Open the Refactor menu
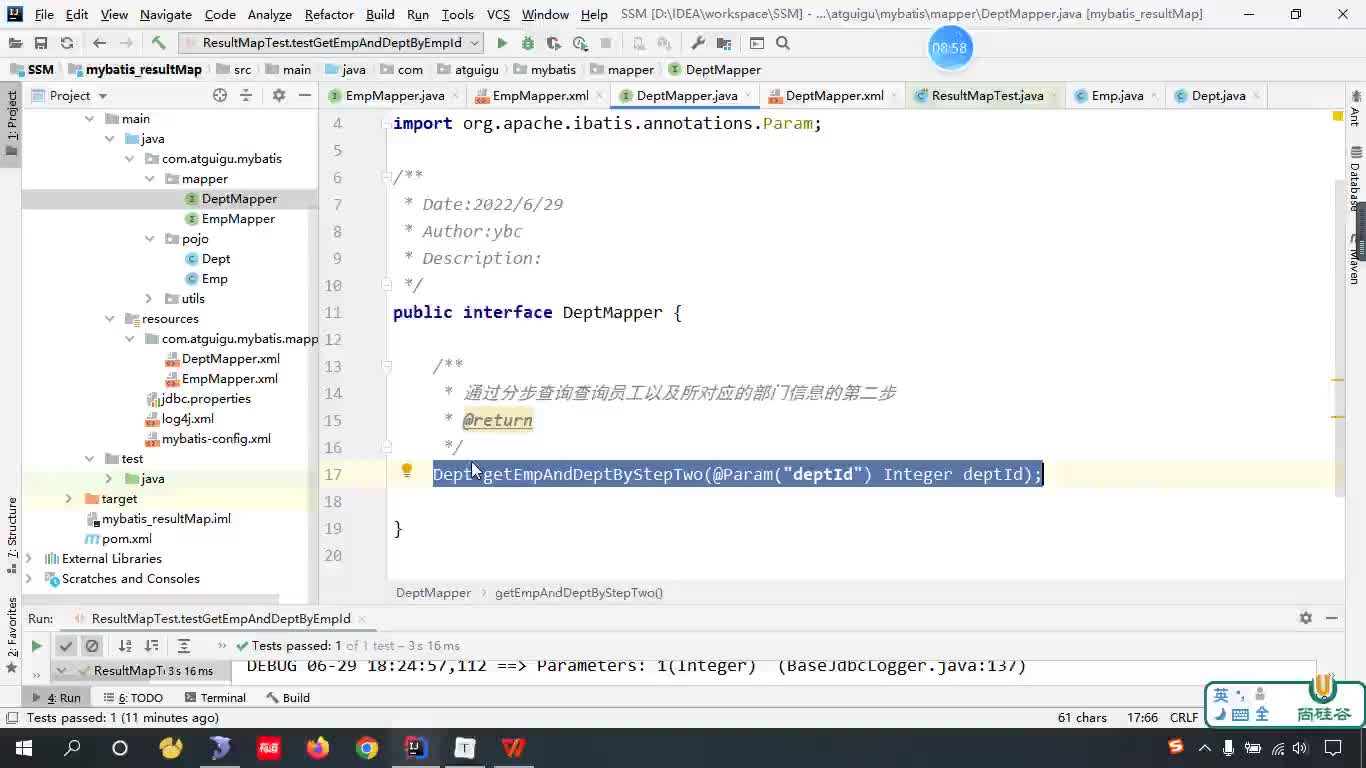Image resolution: width=1366 pixels, height=768 pixels. [329, 14]
